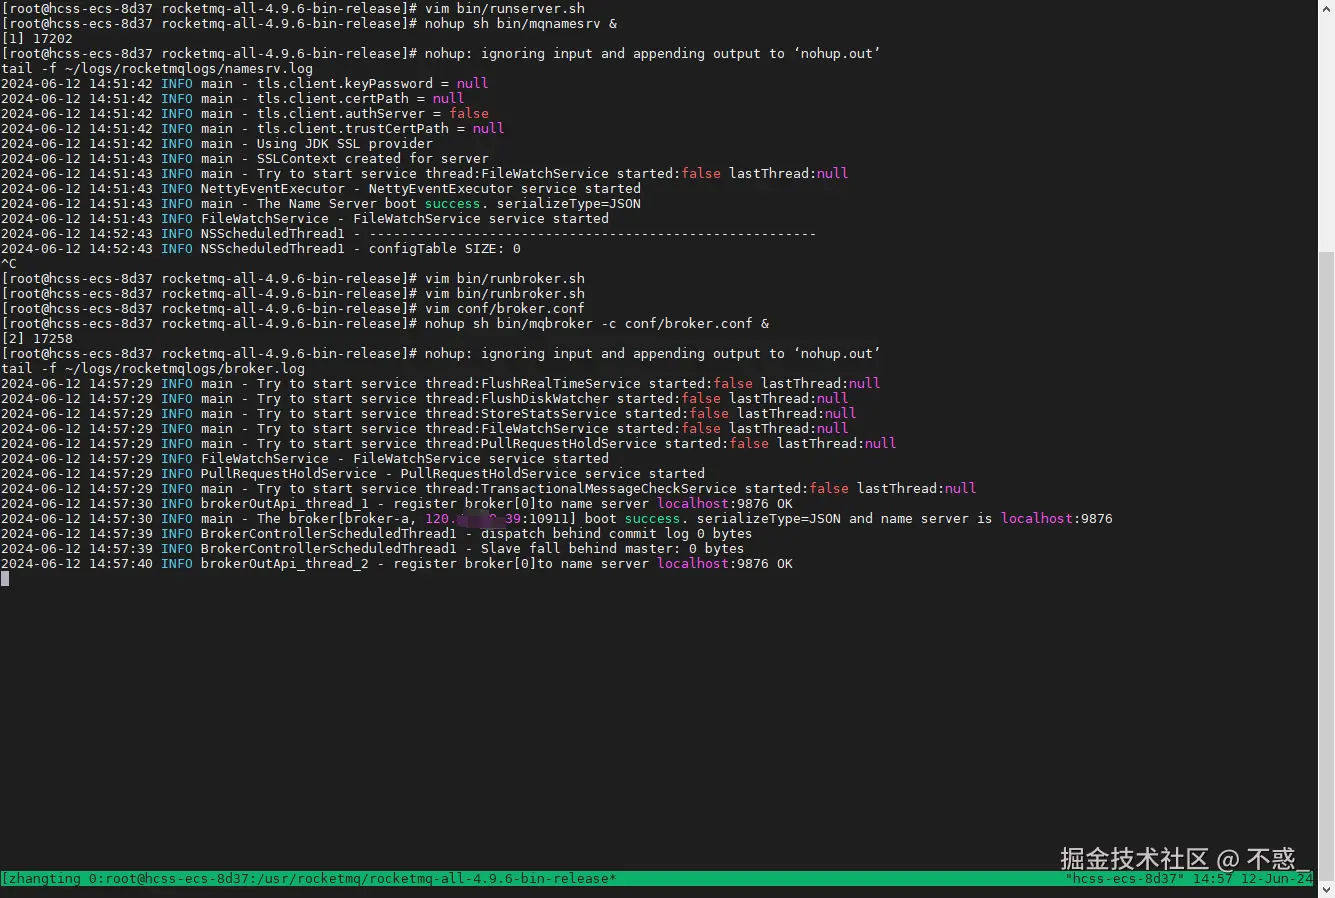Viewport: 1335px width, 898px height.
Task: Click "SSLContext created for server" log line
Action: (x=245, y=158)
